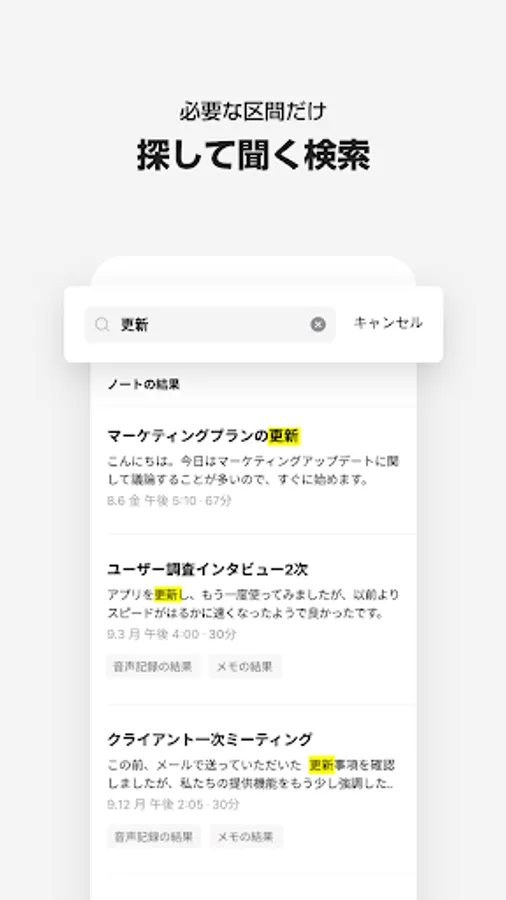The height and width of the screenshot is (900, 506).
Task: Click the highlighted 更新 in the marketing plan title
Action: pos(284,436)
